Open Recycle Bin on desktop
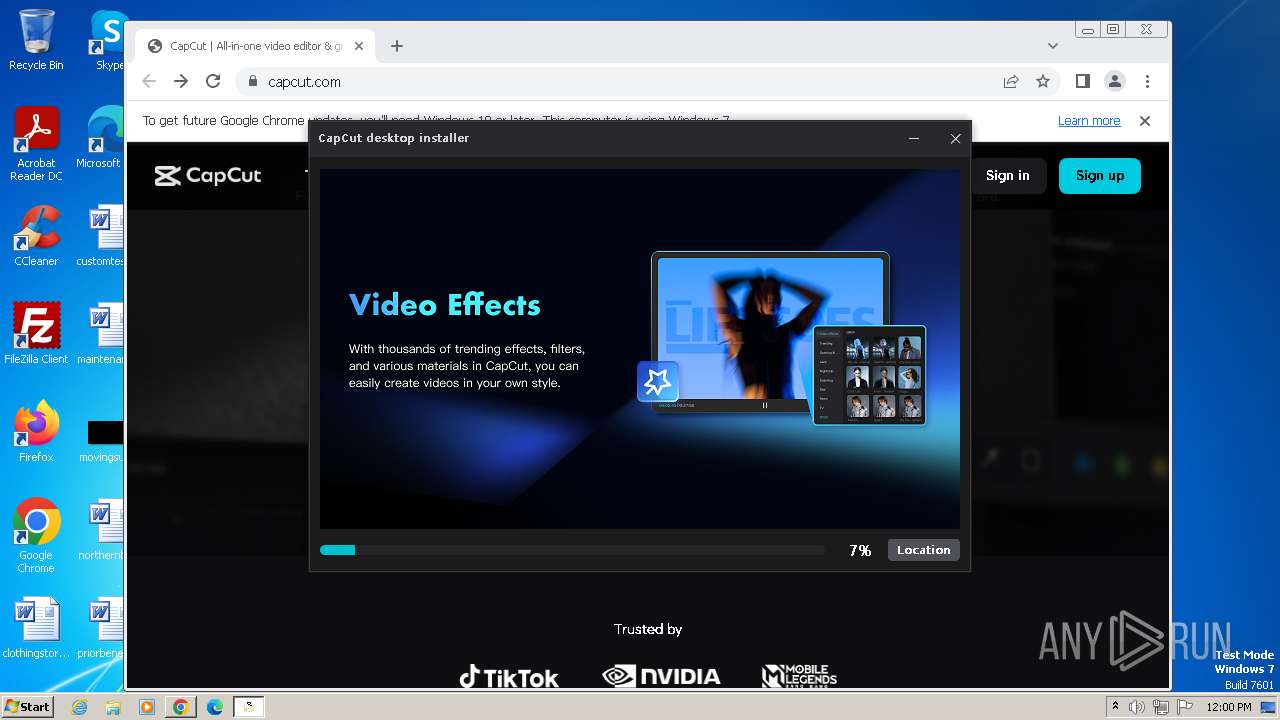The image size is (1280, 720). pyautogui.click(x=36, y=40)
